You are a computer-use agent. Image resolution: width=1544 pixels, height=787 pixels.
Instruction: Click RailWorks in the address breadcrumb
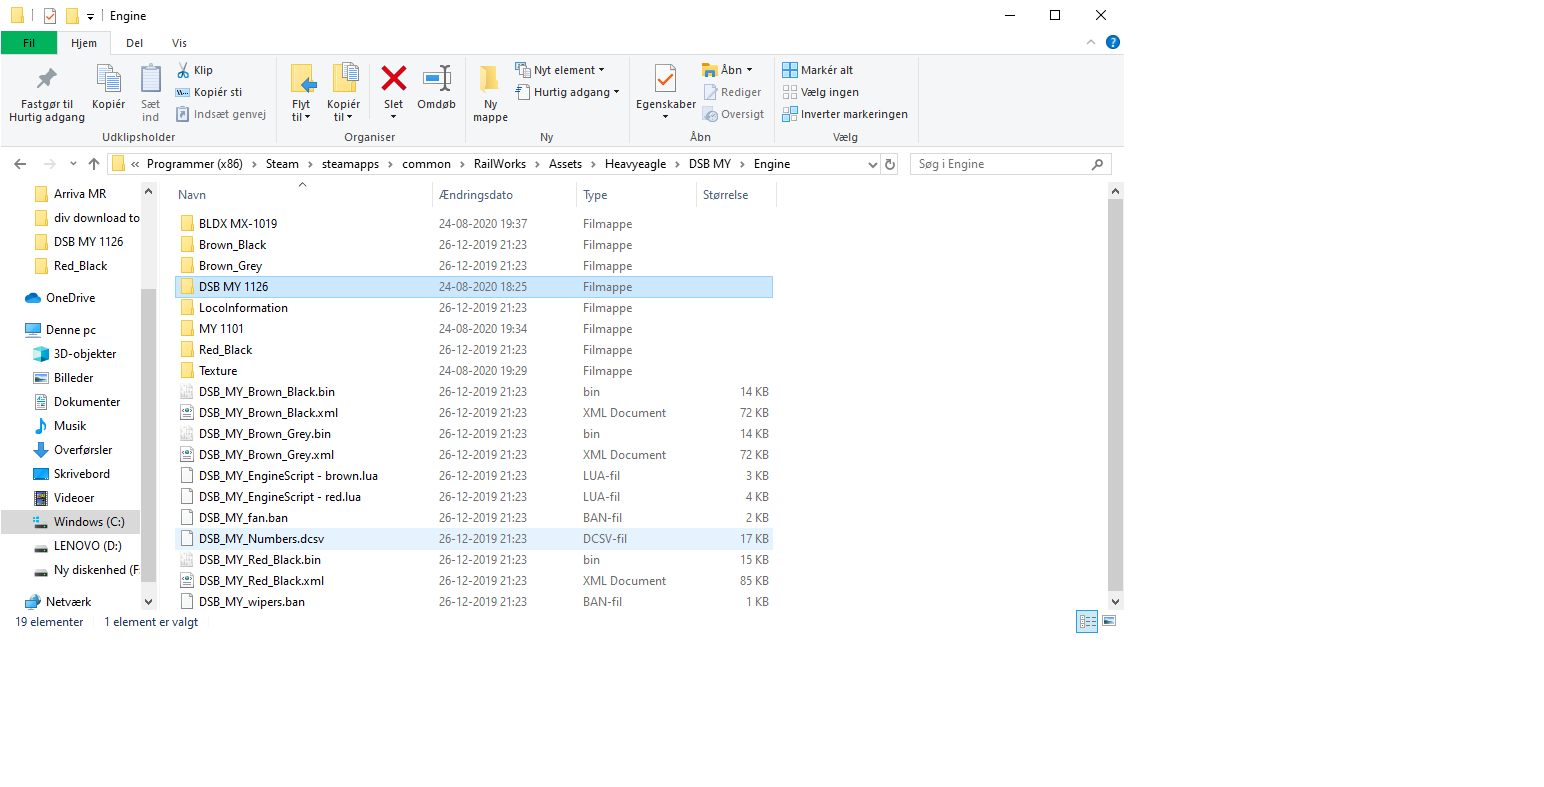pyautogui.click(x=499, y=164)
